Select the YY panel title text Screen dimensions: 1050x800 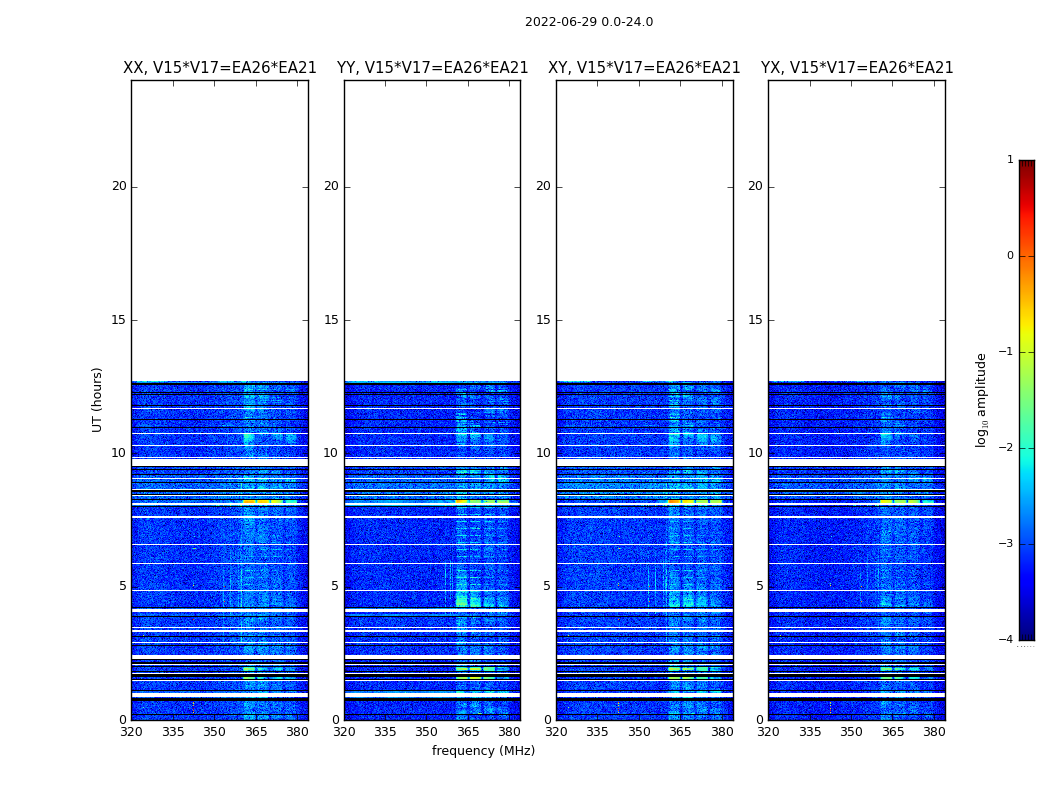432,68
